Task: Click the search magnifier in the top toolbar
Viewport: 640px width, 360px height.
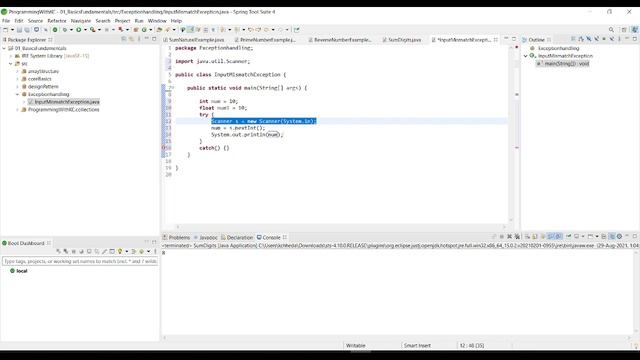Action: pyautogui.click(x=611, y=30)
